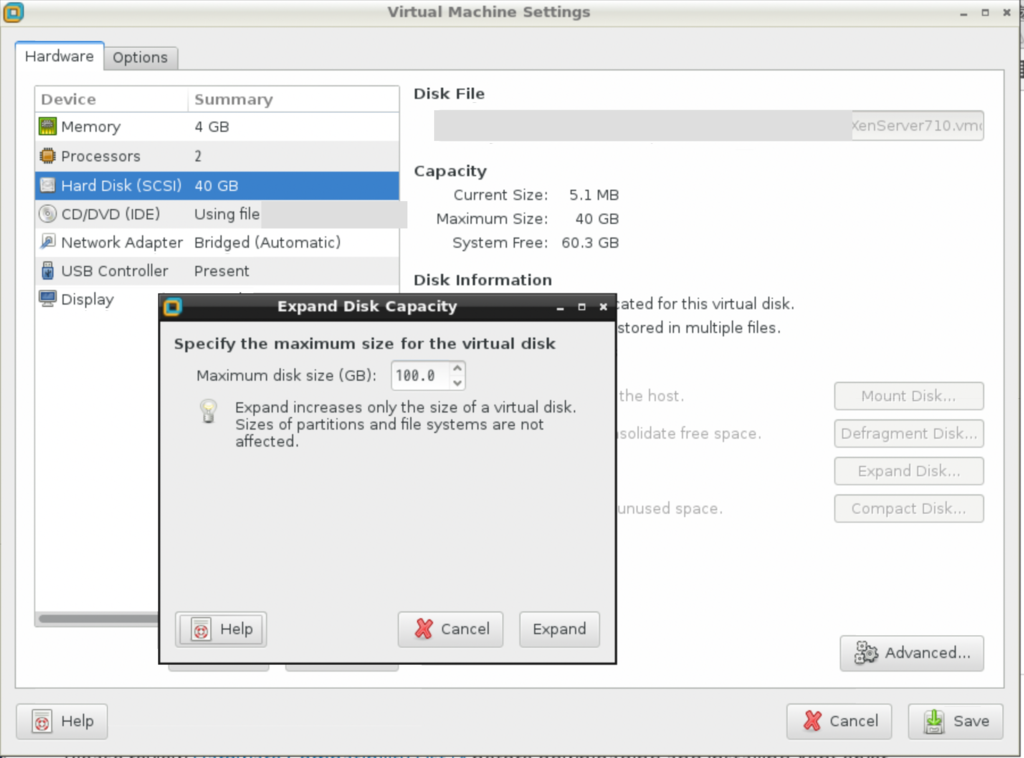Image resolution: width=1024 pixels, height=758 pixels.
Task: Close the Expand Disk Capacity dialog
Action: pyautogui.click(x=603, y=306)
